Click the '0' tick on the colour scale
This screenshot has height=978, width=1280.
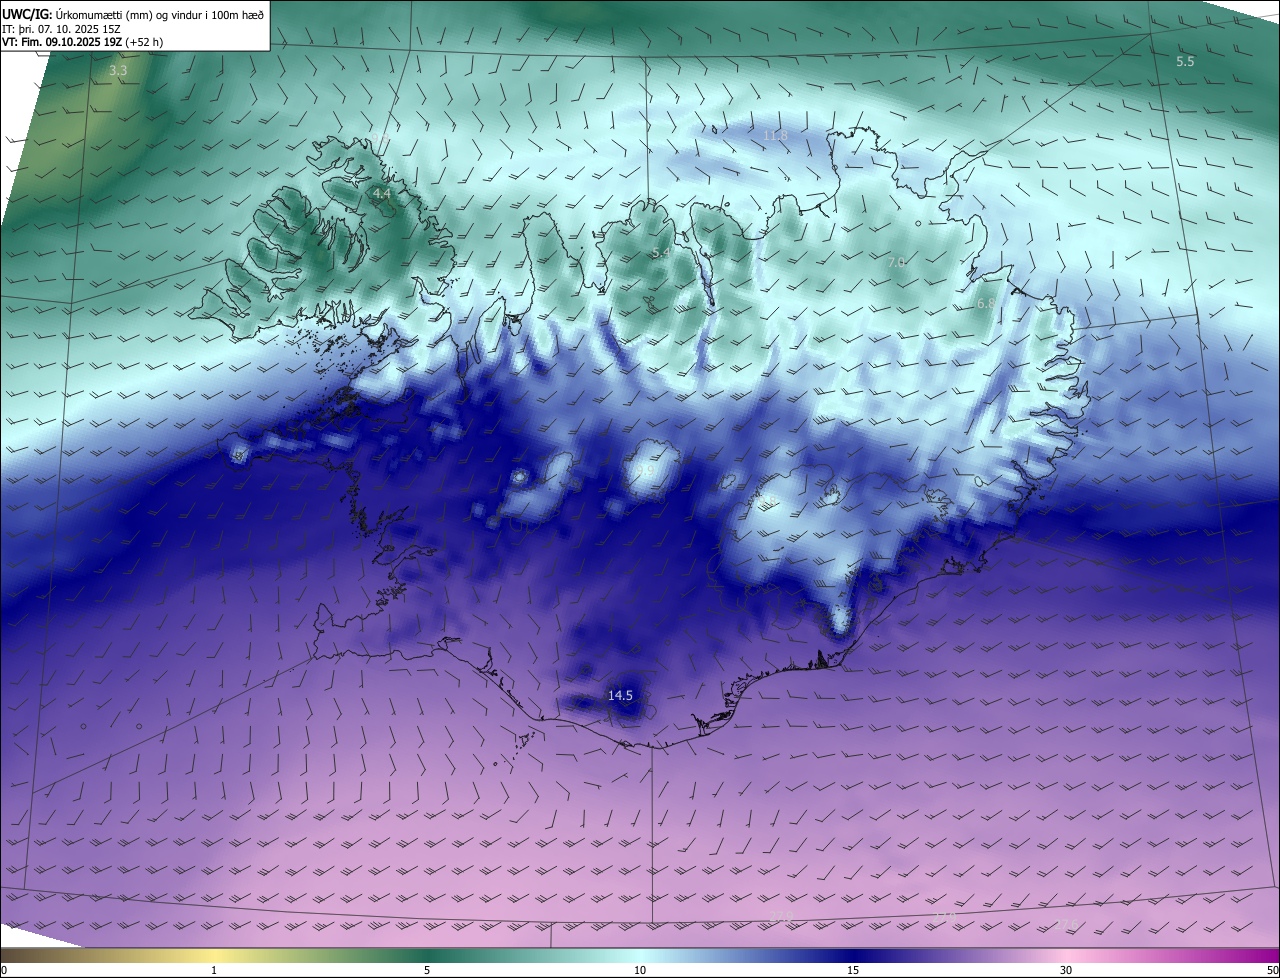coord(4,970)
